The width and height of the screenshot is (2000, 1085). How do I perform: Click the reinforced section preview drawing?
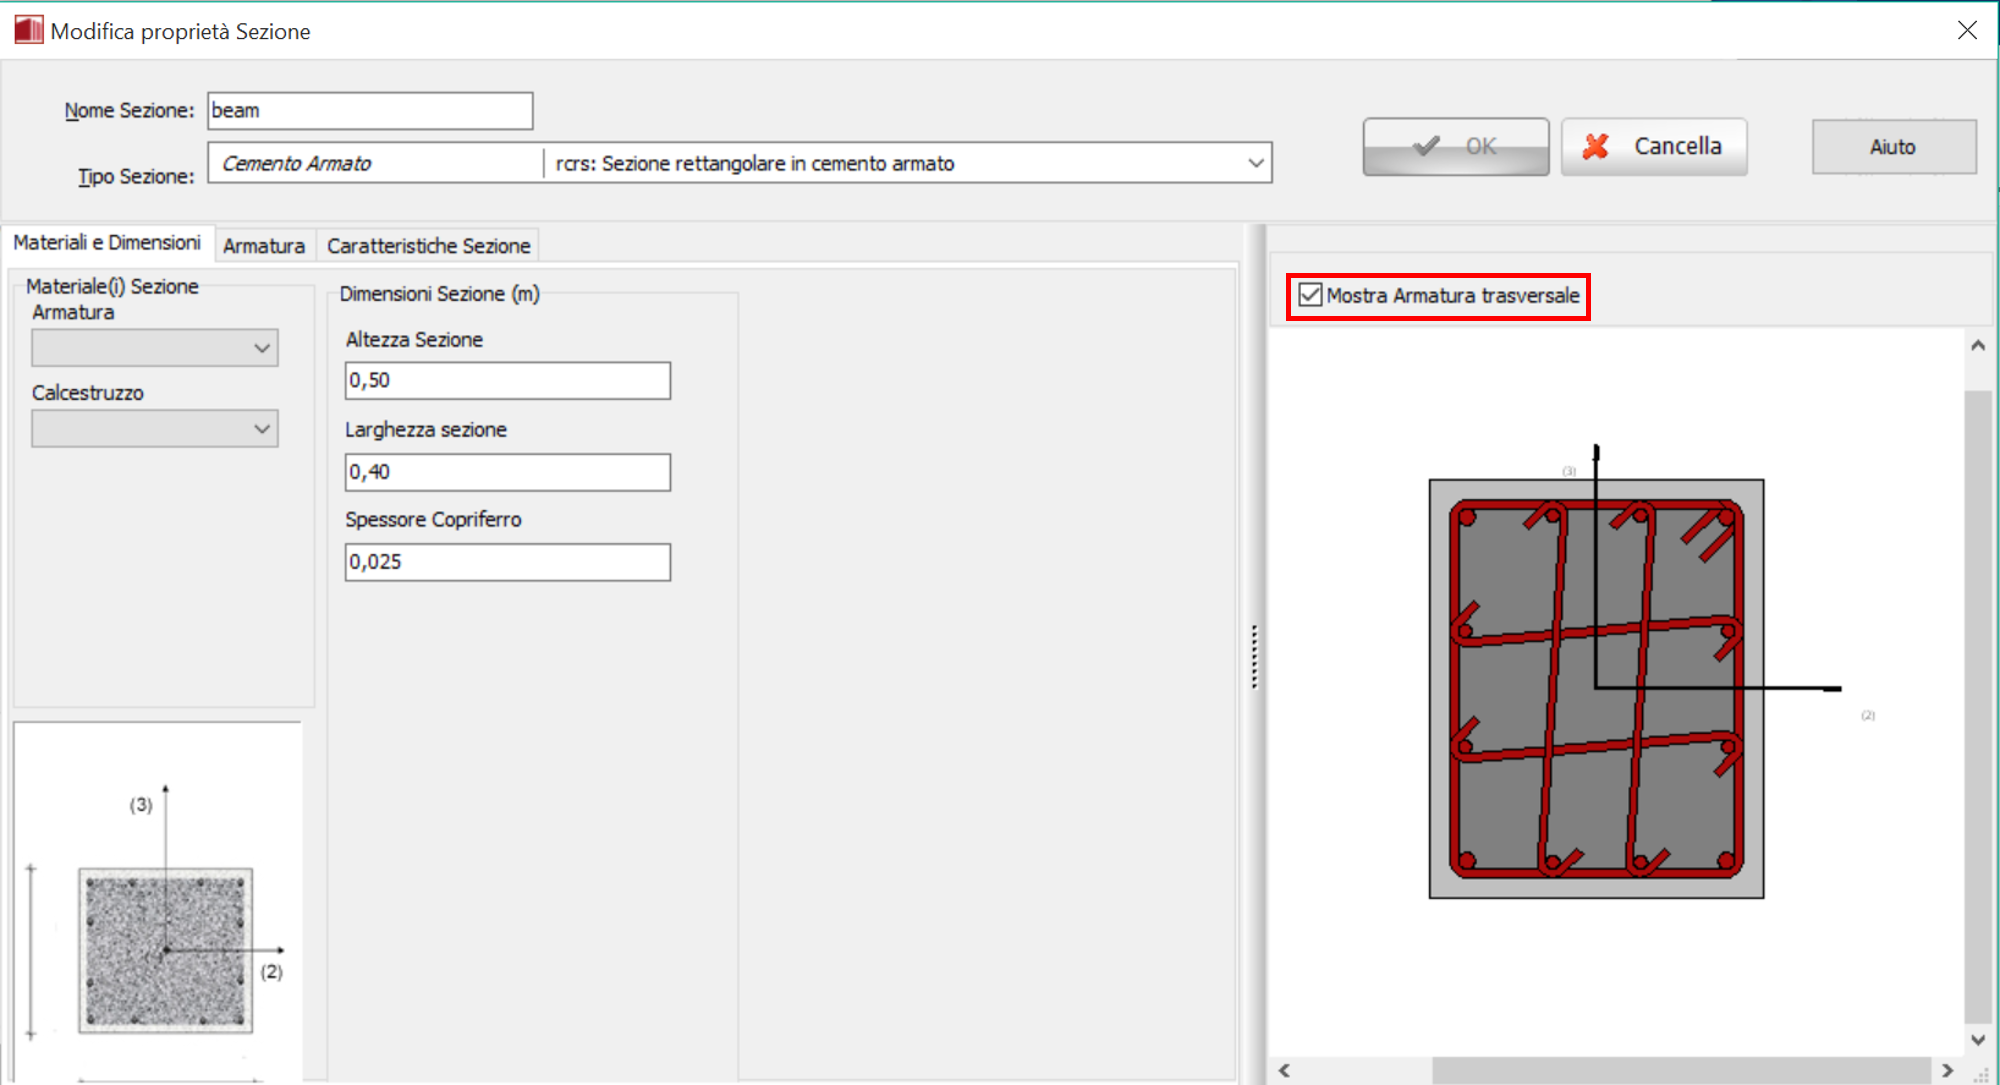[x=1596, y=688]
